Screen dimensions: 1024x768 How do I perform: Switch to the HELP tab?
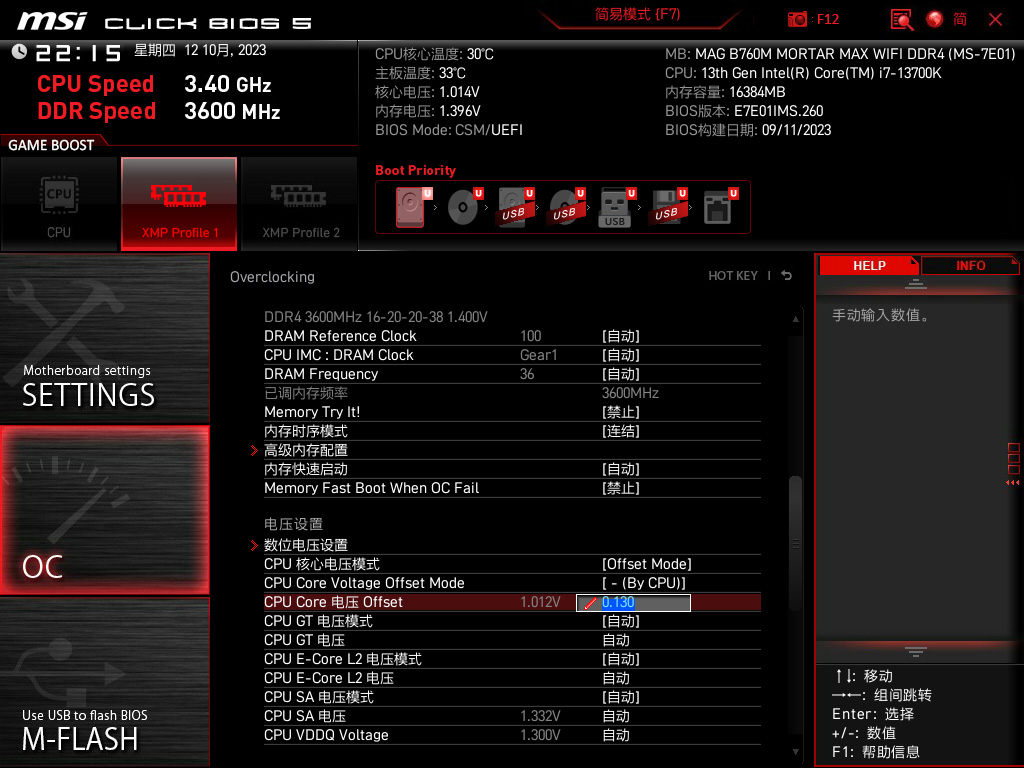click(x=869, y=266)
